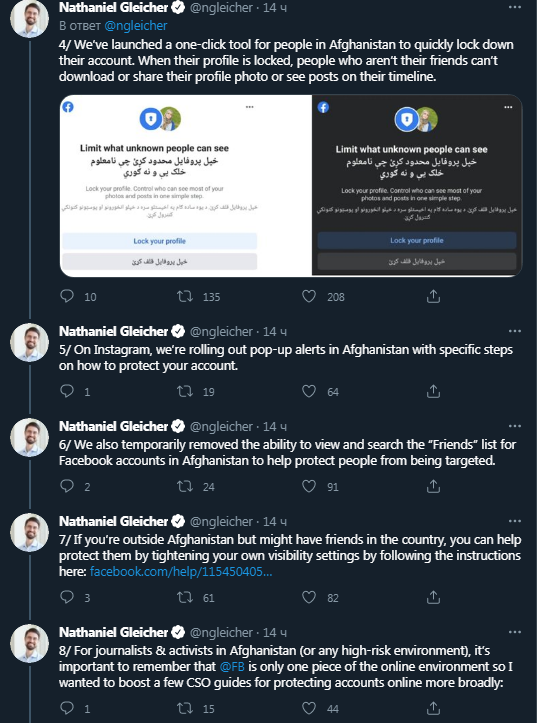Open light-mode Lock your profile screenshot
Screen dimensions: 537x723
(x=186, y=185)
